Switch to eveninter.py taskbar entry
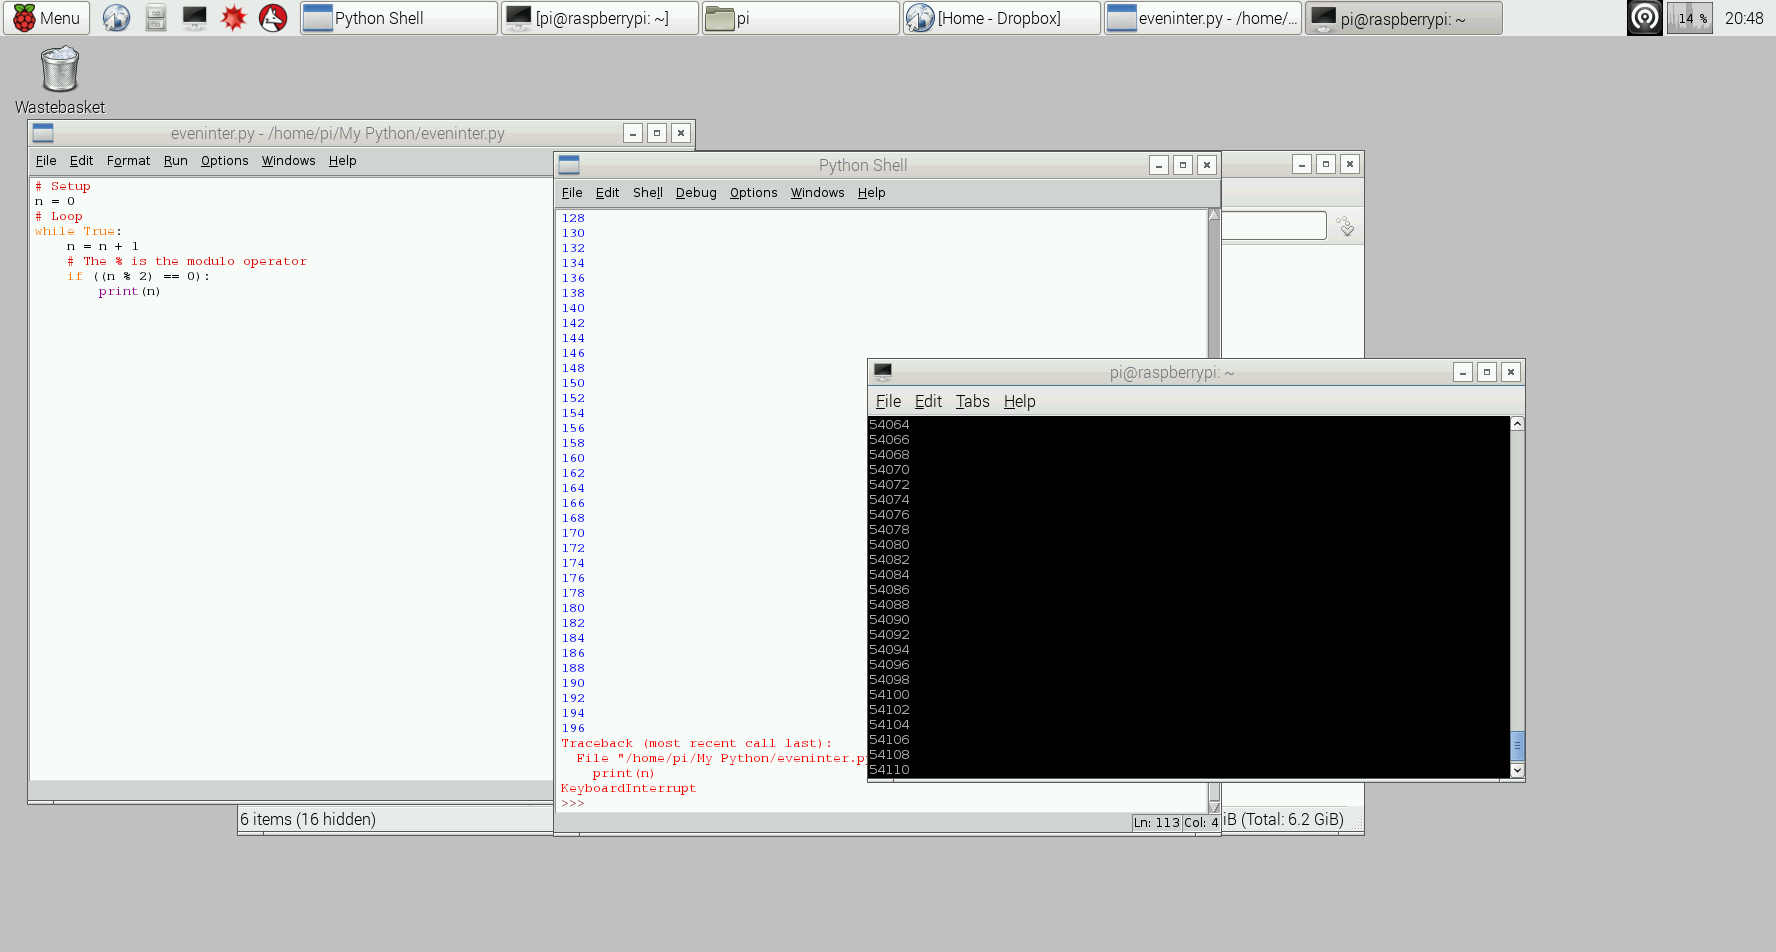Viewport: 1776px width, 952px height. click(x=1203, y=18)
